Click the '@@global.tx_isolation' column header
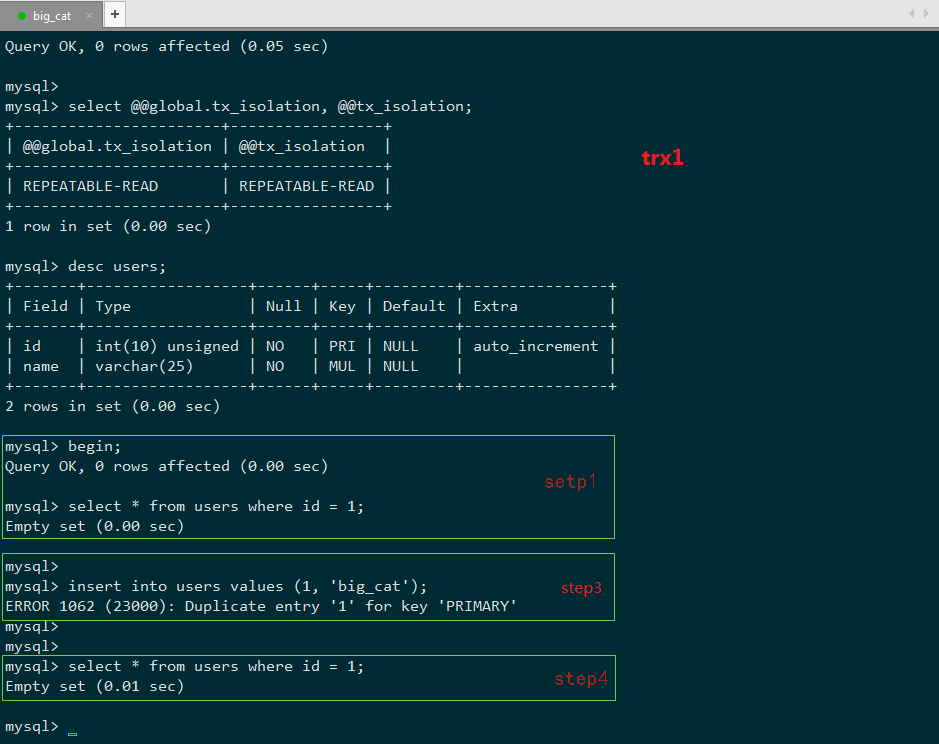This screenshot has width=939, height=744. tap(117, 147)
